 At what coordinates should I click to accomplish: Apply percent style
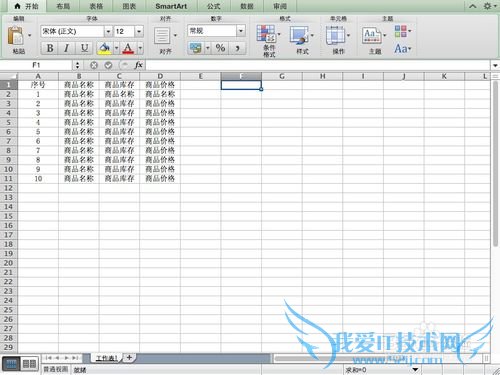(220, 48)
